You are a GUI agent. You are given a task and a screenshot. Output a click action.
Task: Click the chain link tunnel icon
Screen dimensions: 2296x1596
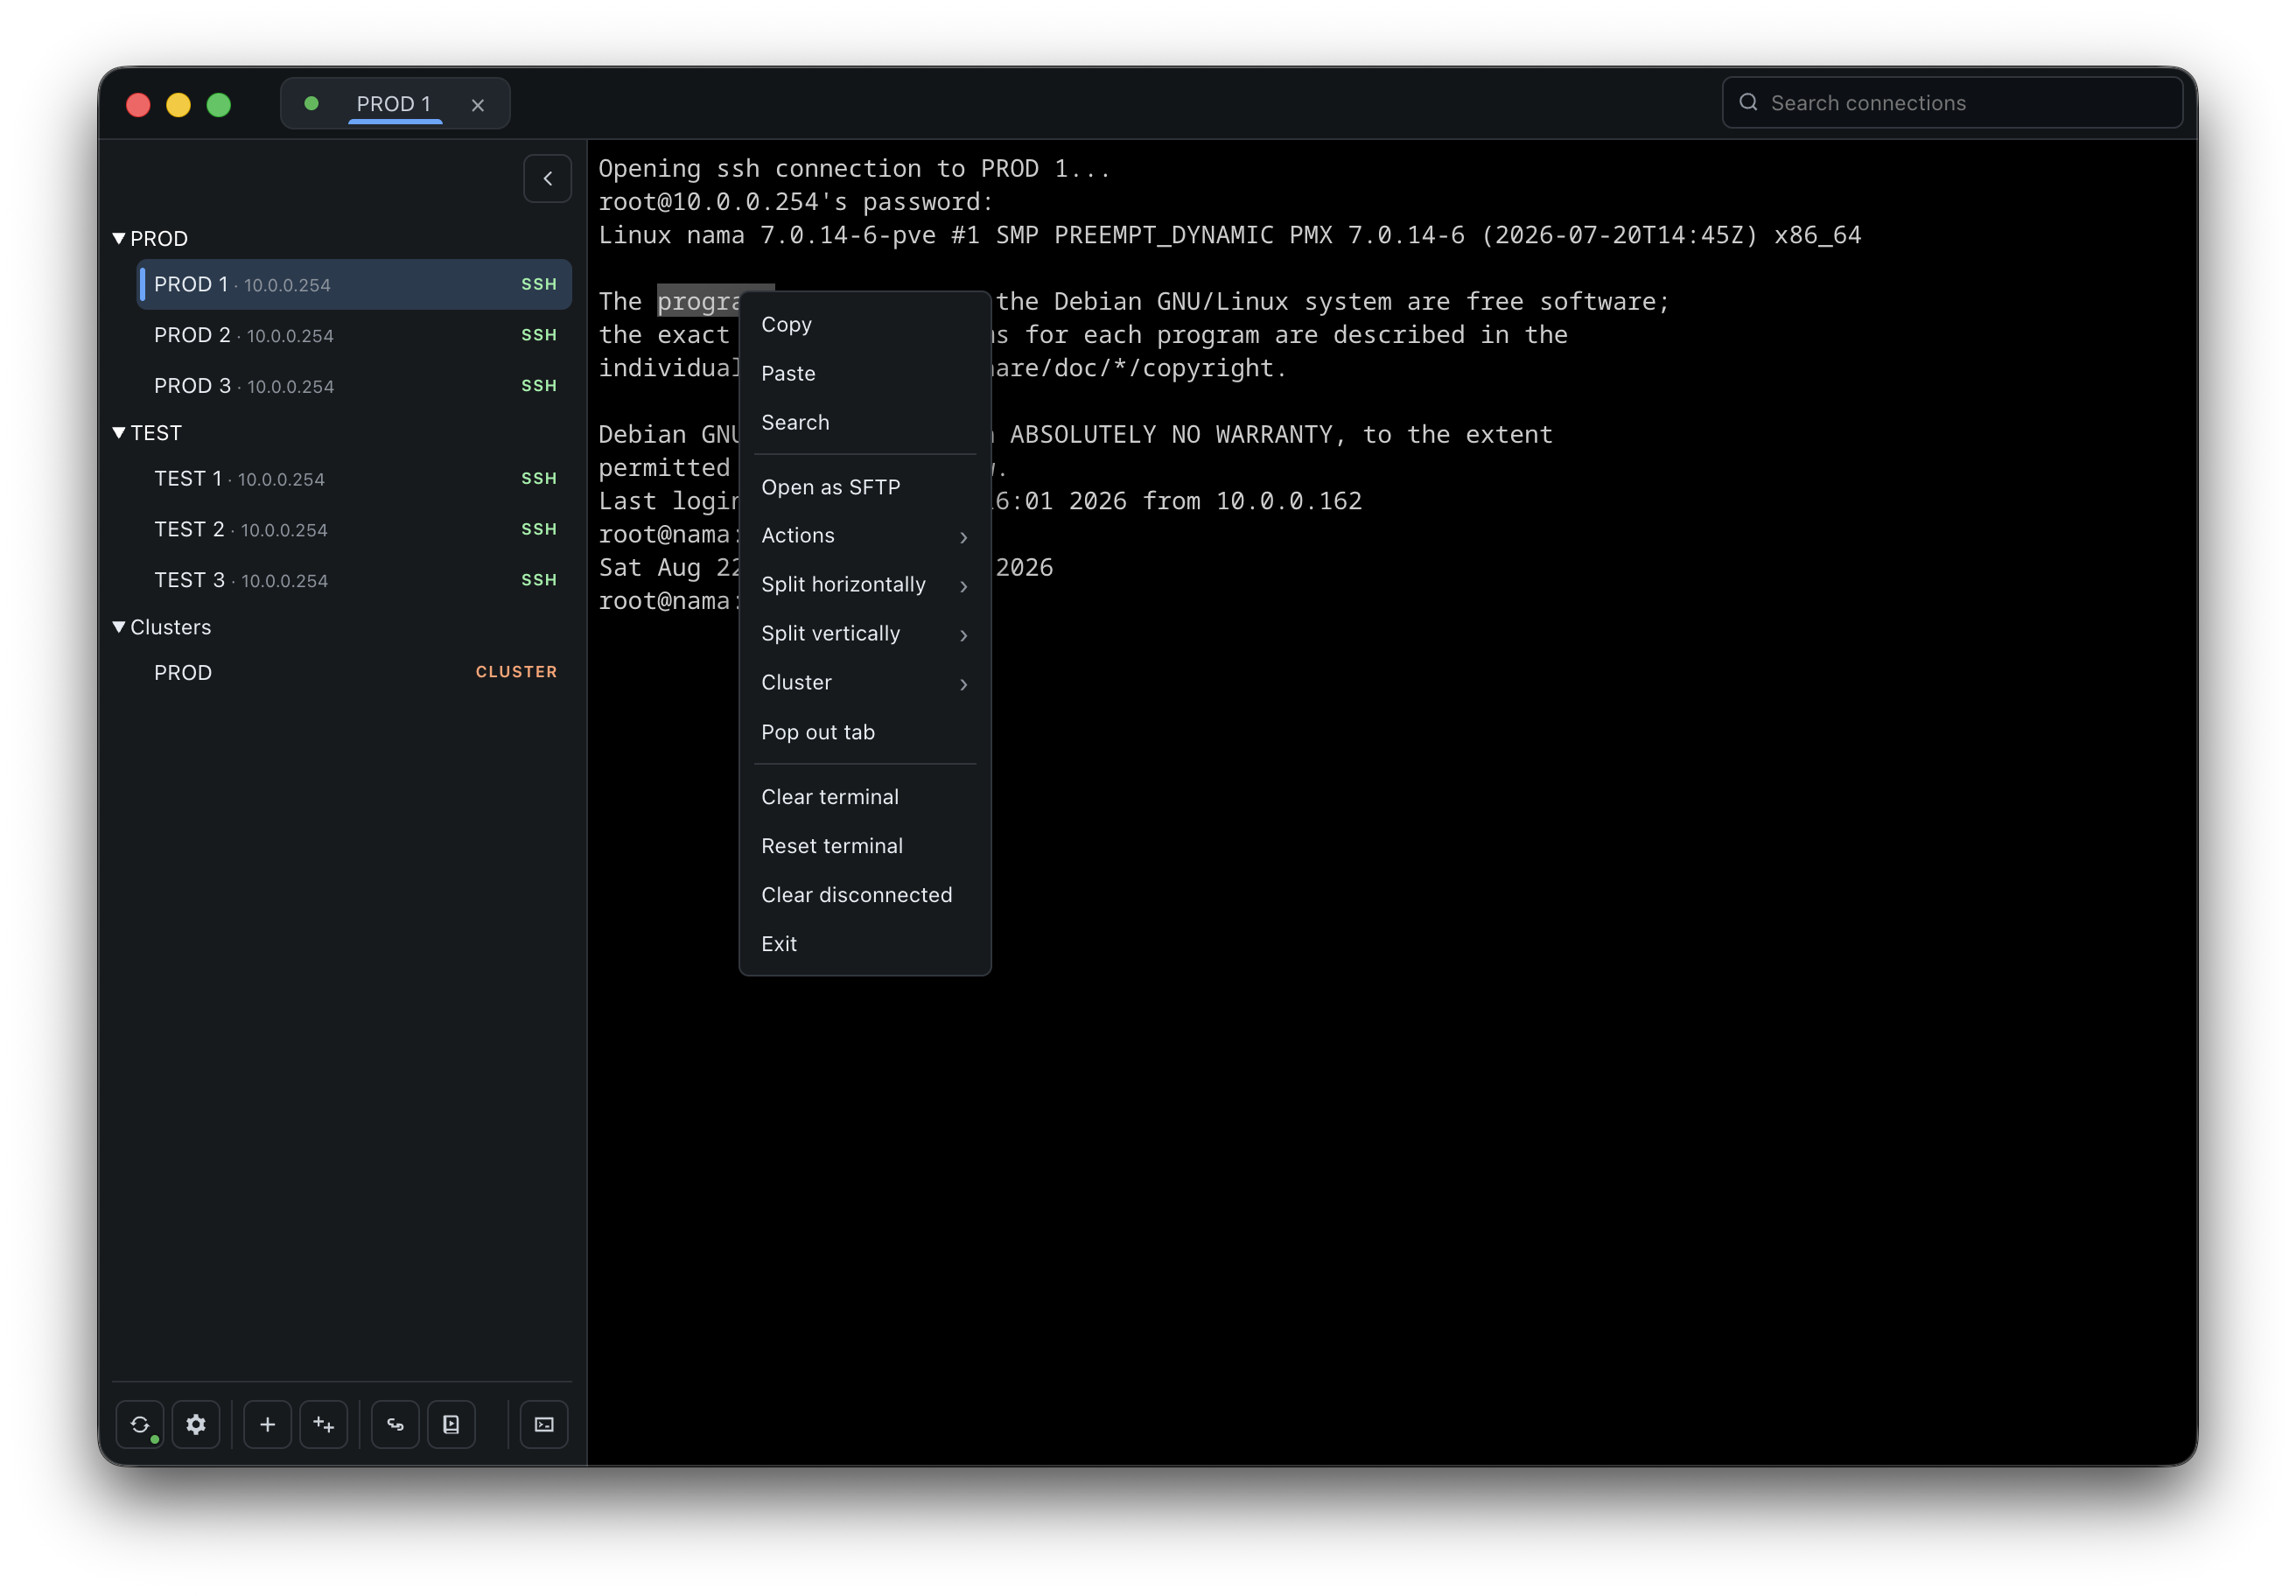pyautogui.click(x=395, y=1424)
